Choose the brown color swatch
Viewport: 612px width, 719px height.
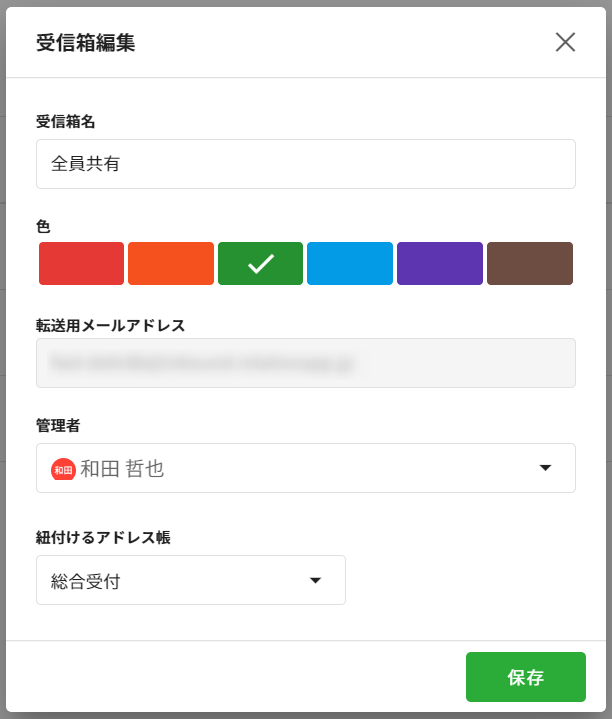pos(530,264)
